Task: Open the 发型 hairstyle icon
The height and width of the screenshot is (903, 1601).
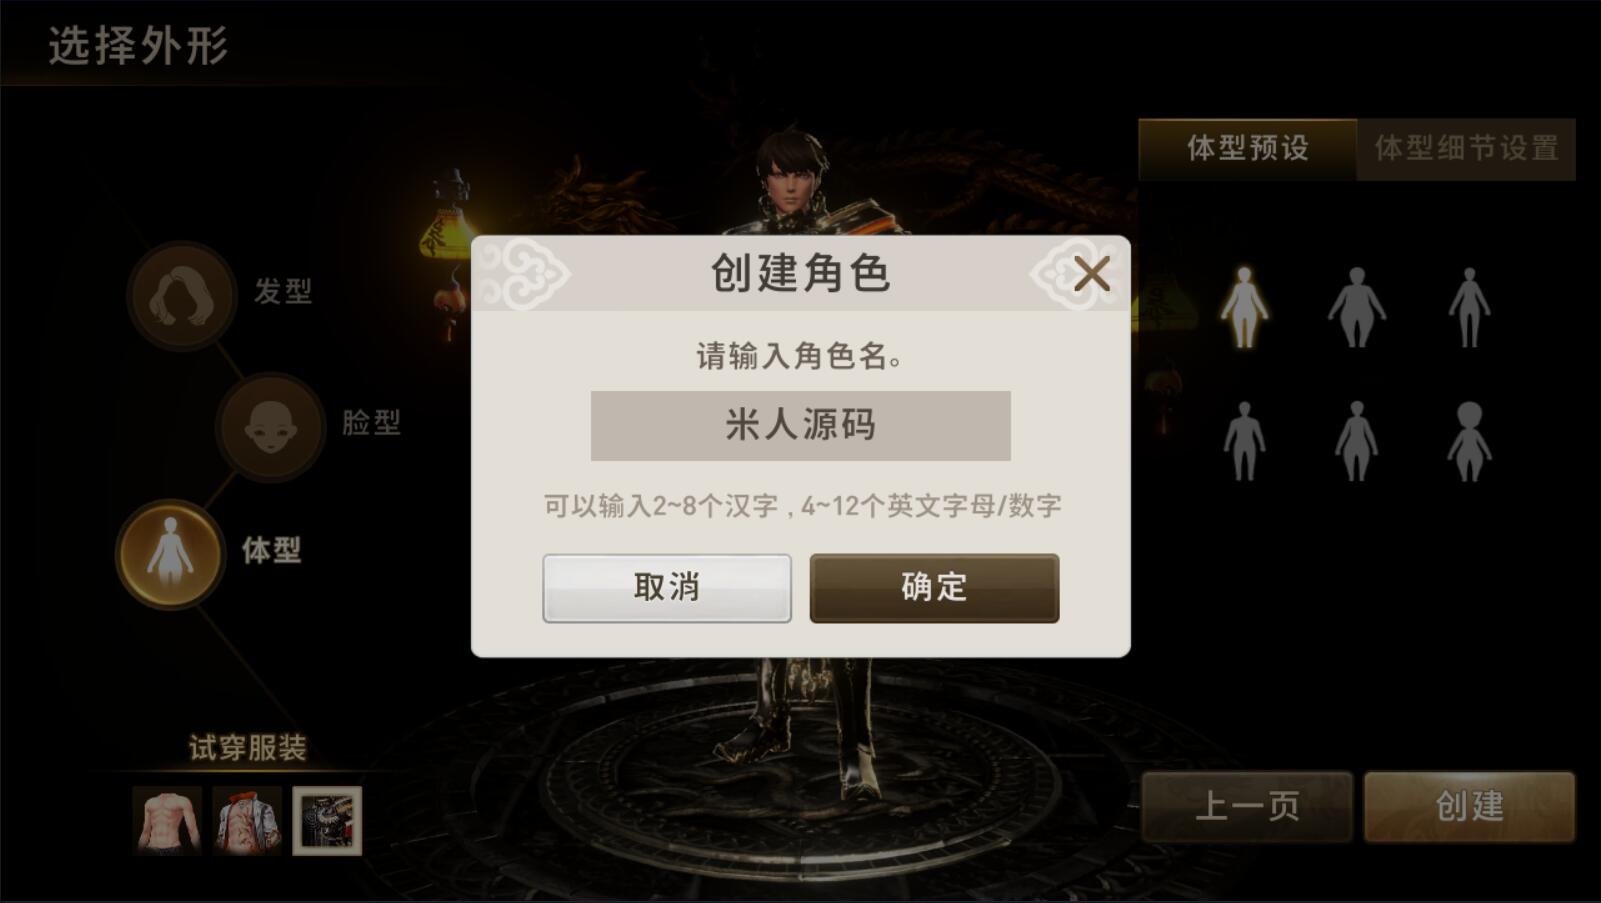Action: tap(181, 295)
